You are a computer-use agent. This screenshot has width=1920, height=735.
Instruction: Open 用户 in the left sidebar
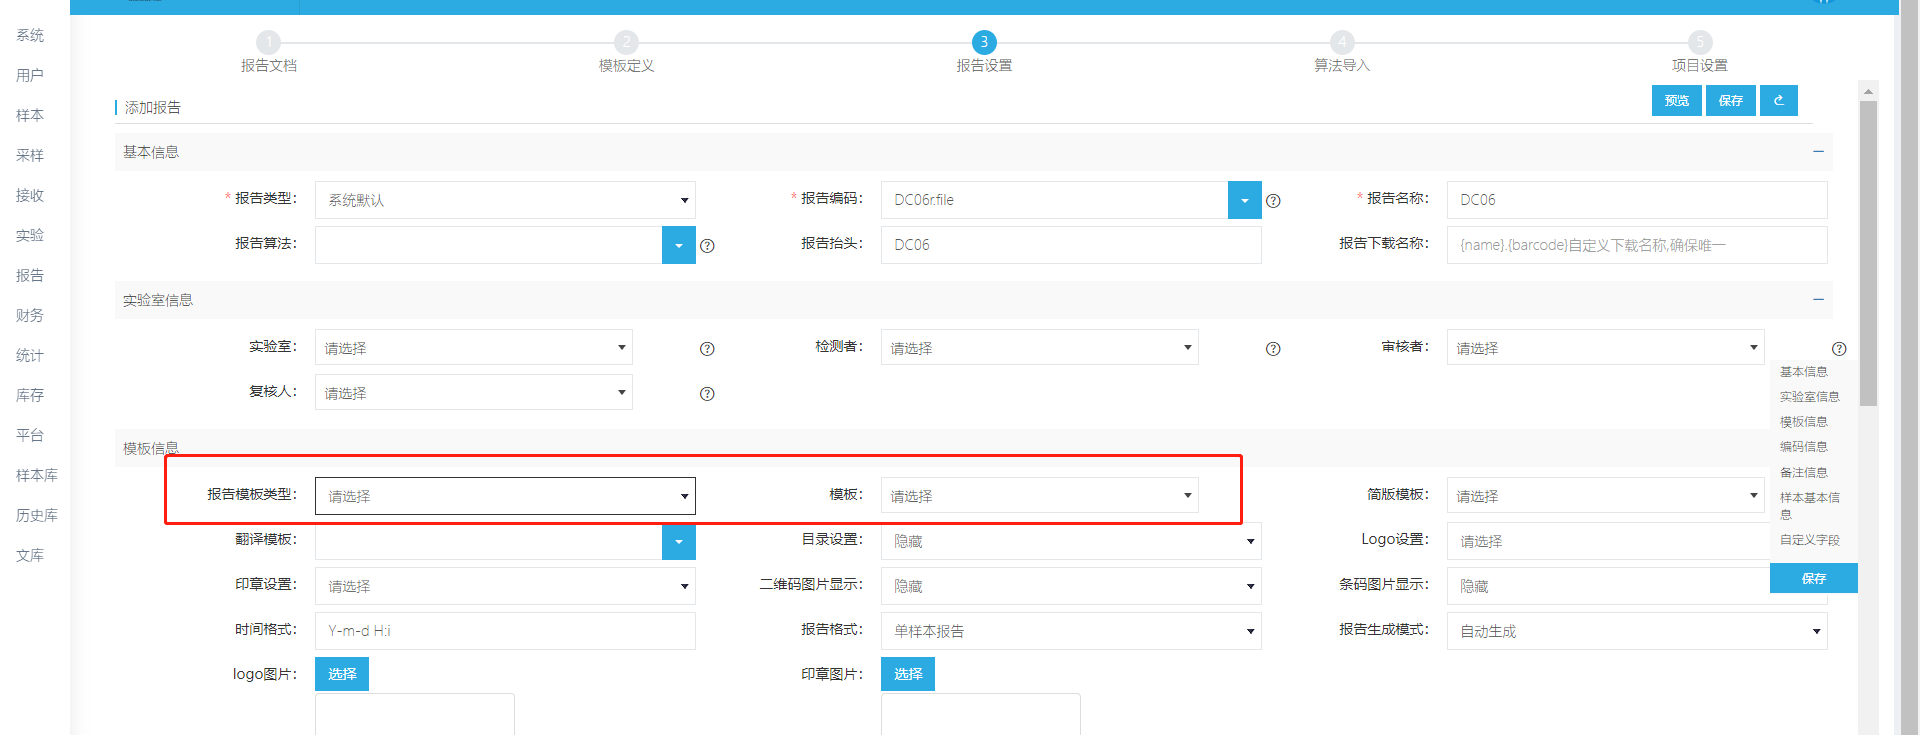pos(30,75)
